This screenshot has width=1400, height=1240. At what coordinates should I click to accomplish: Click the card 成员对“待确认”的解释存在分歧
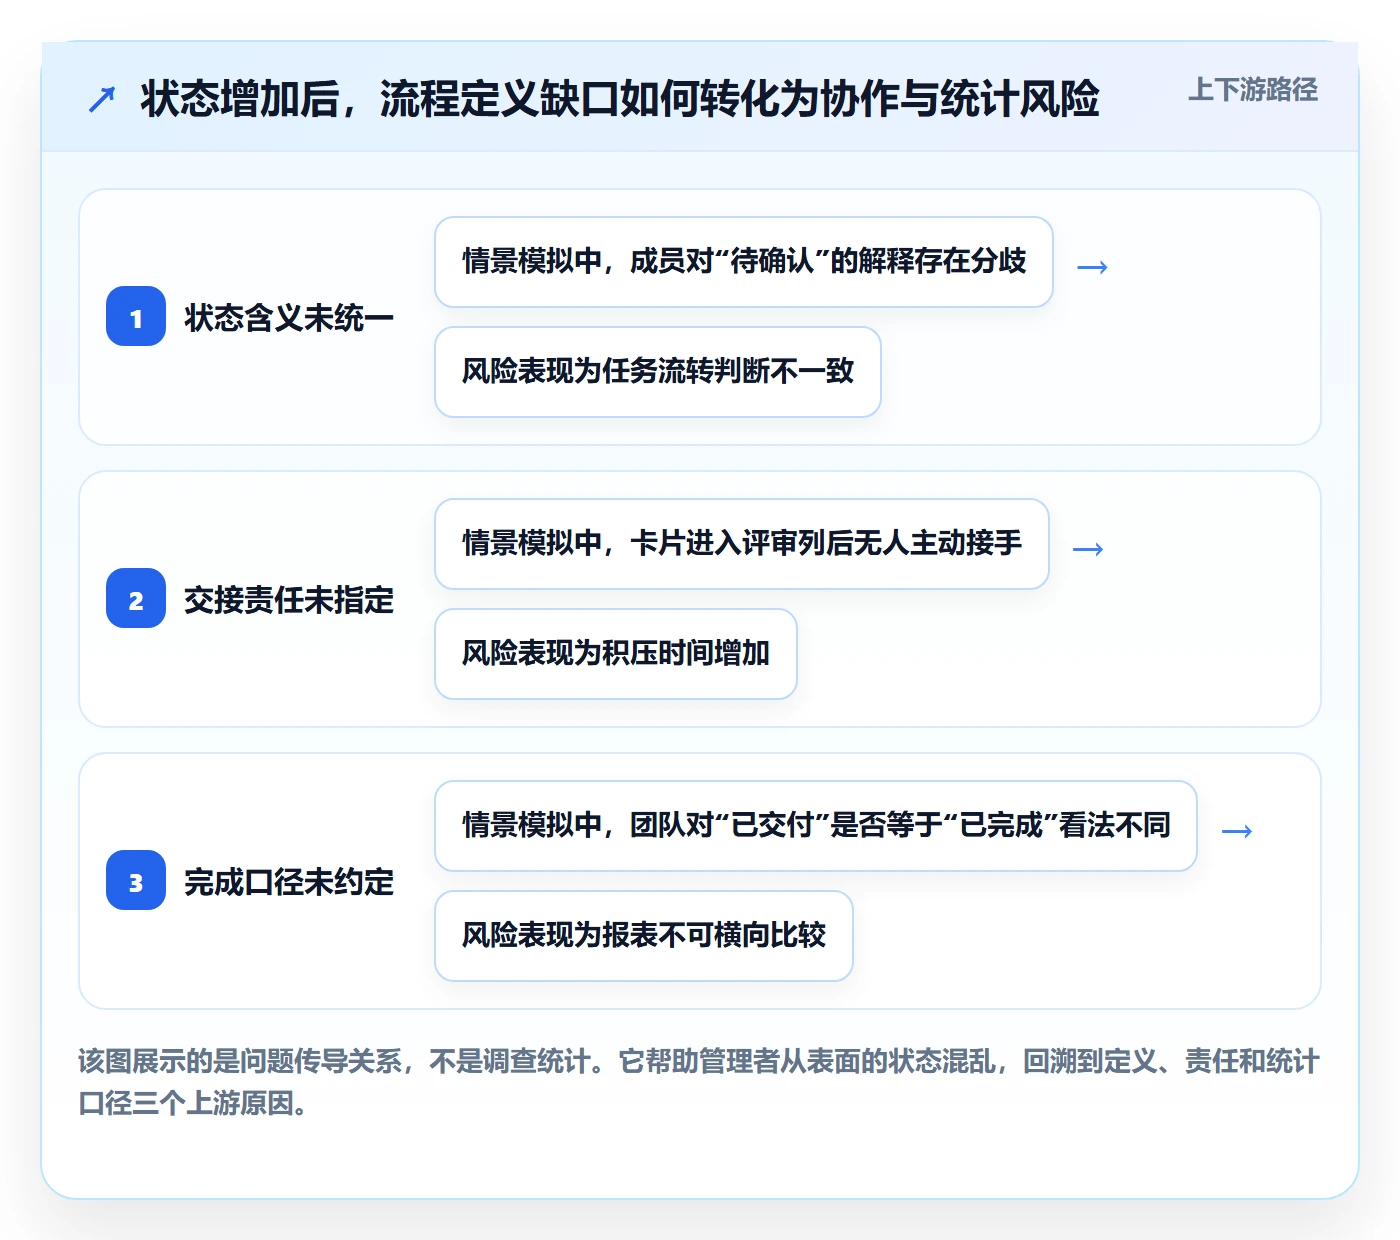(x=744, y=262)
